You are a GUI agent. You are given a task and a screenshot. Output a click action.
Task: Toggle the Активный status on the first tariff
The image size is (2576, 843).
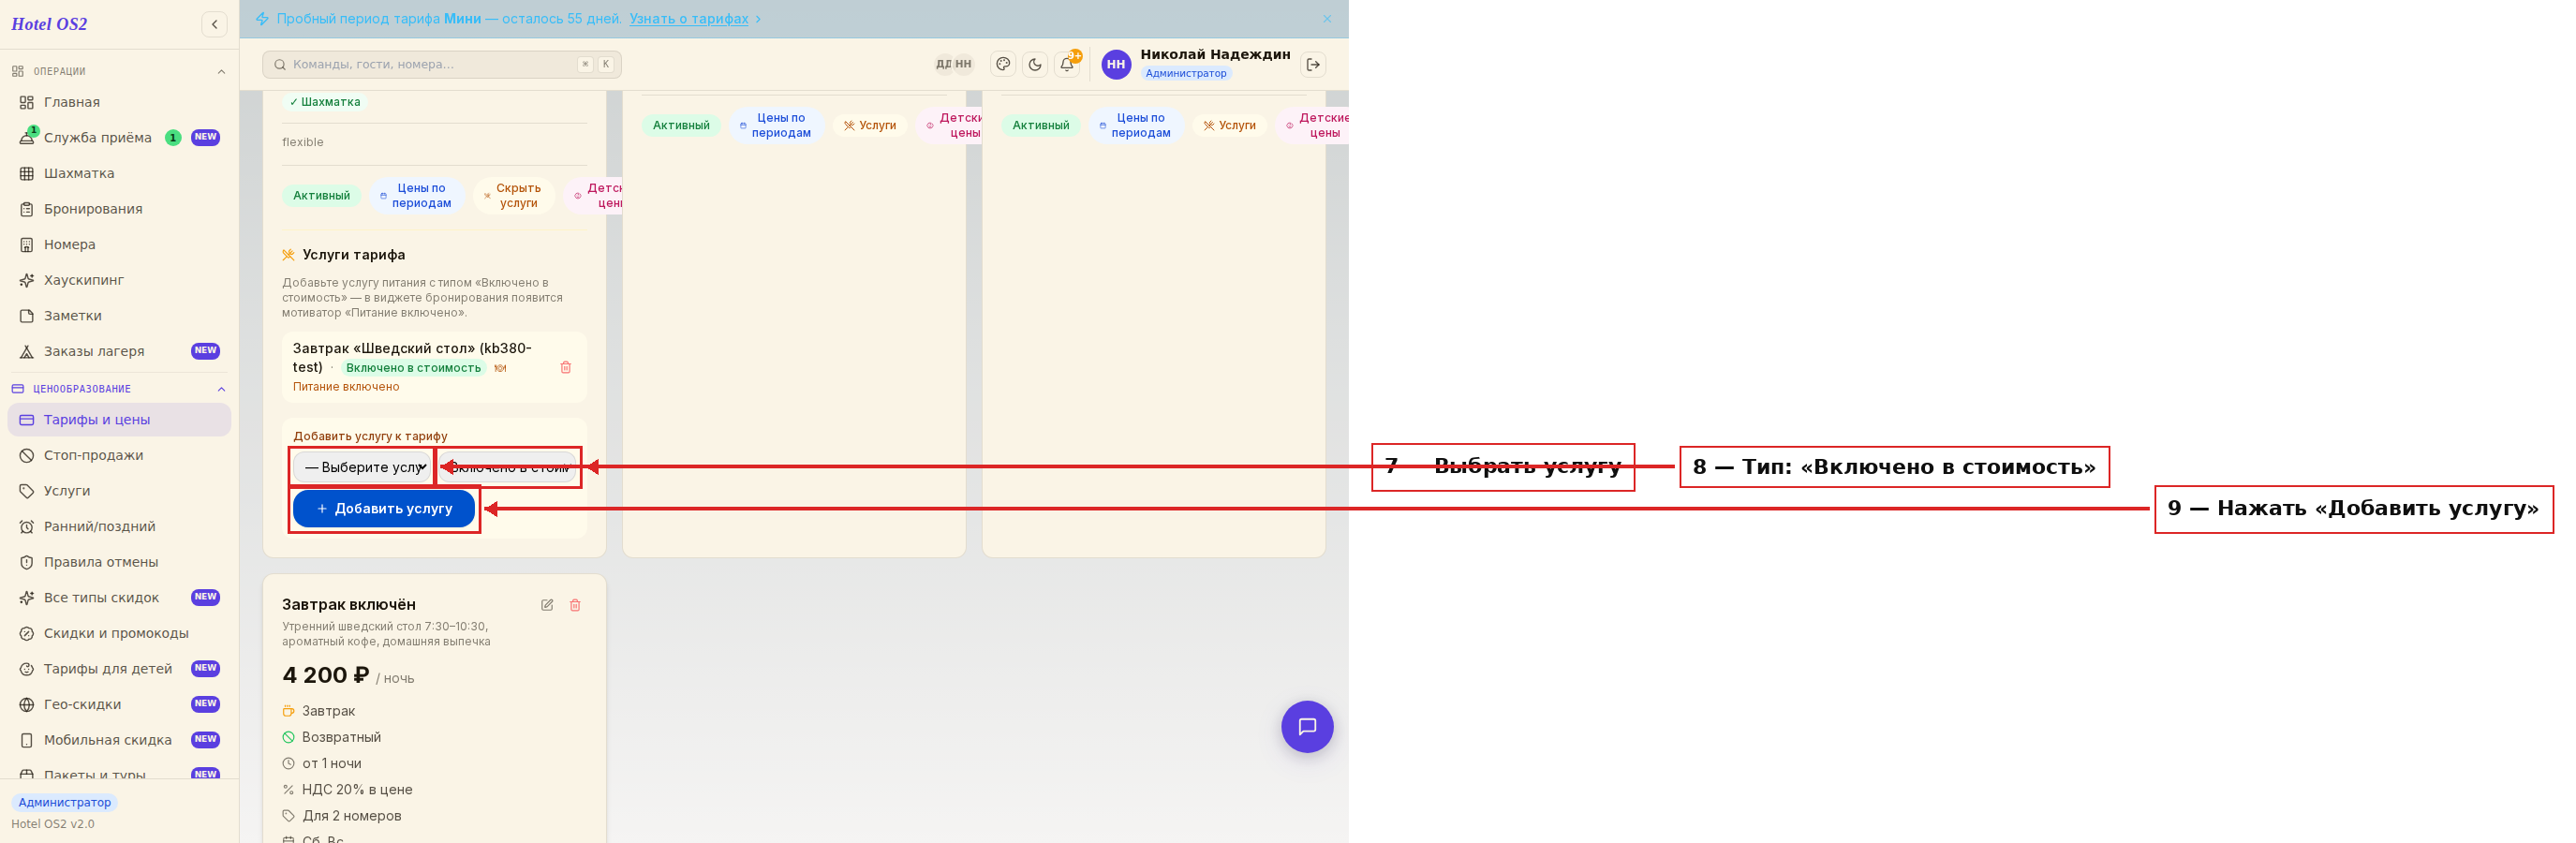coord(321,196)
